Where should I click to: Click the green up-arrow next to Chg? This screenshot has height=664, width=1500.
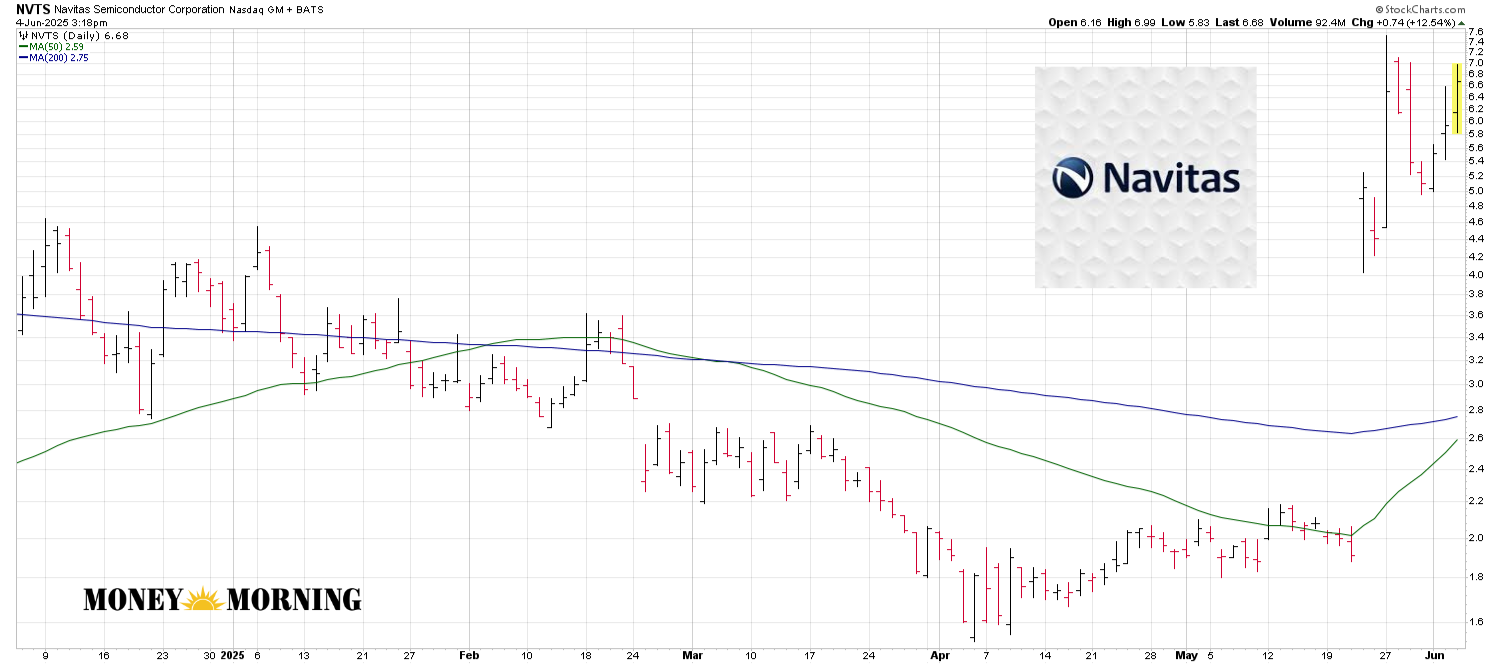point(1461,22)
